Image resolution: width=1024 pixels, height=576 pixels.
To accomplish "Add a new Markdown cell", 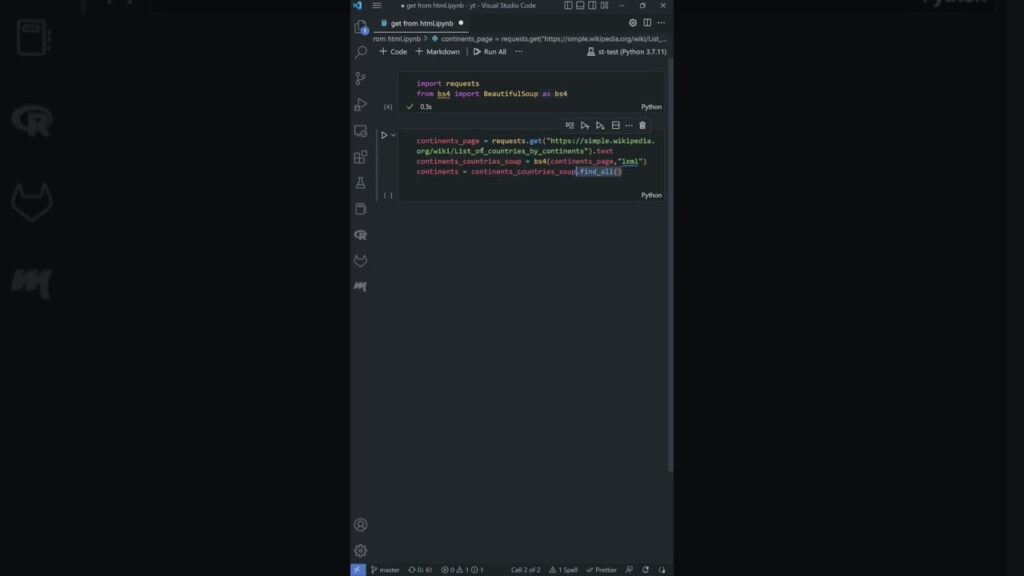I will coord(438,51).
